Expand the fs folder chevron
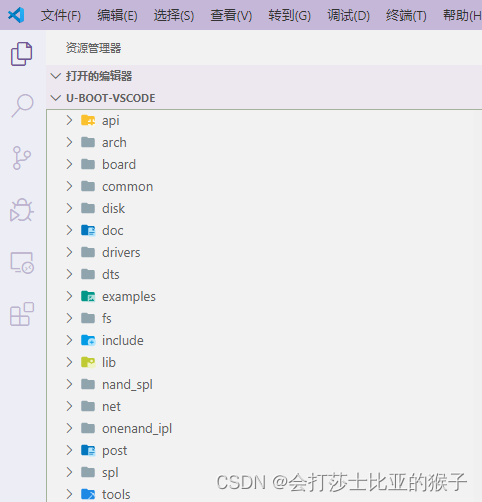482x502 pixels. [x=69, y=318]
